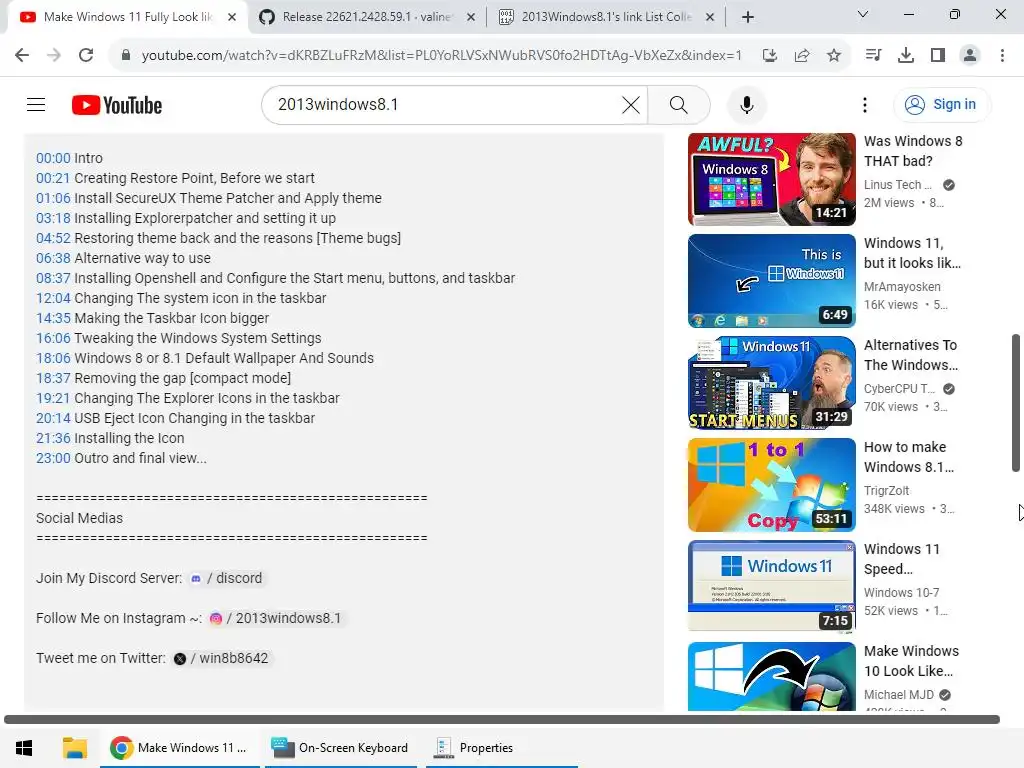Jump to timestamp 21:36
The image size is (1024, 768).
coord(53,438)
